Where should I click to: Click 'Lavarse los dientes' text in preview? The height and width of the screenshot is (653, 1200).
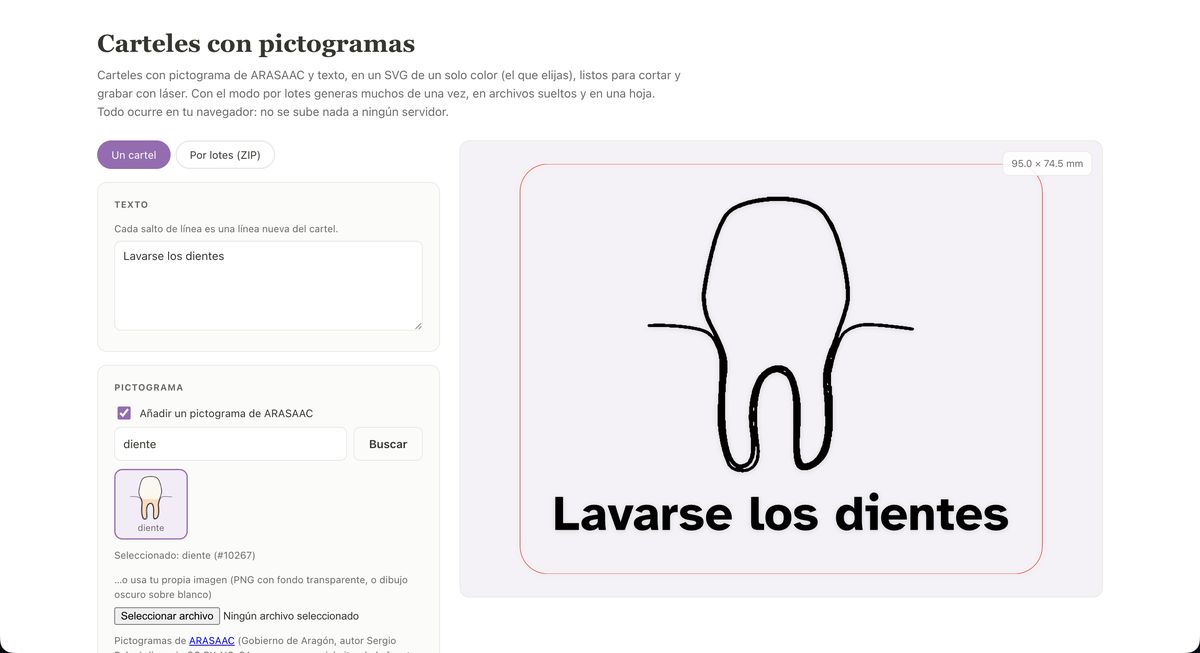click(780, 514)
